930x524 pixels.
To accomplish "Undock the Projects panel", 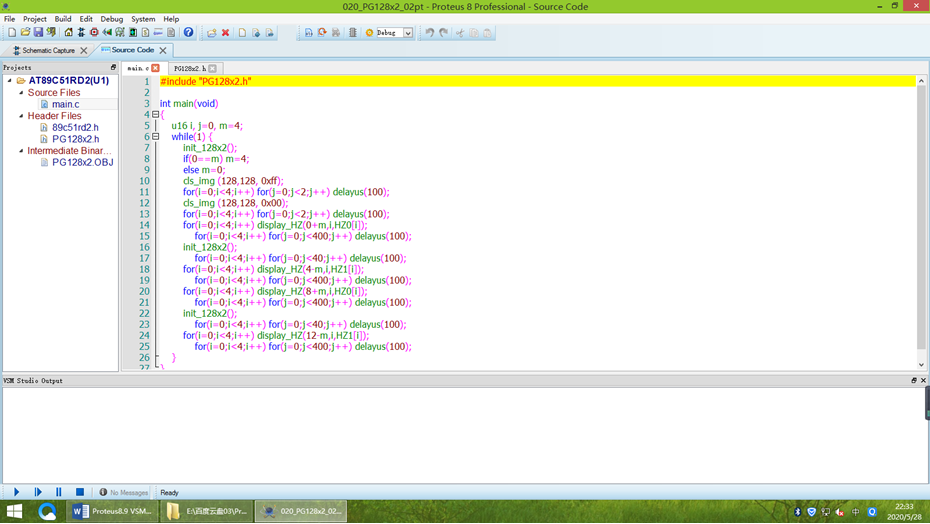I will 113,68.
